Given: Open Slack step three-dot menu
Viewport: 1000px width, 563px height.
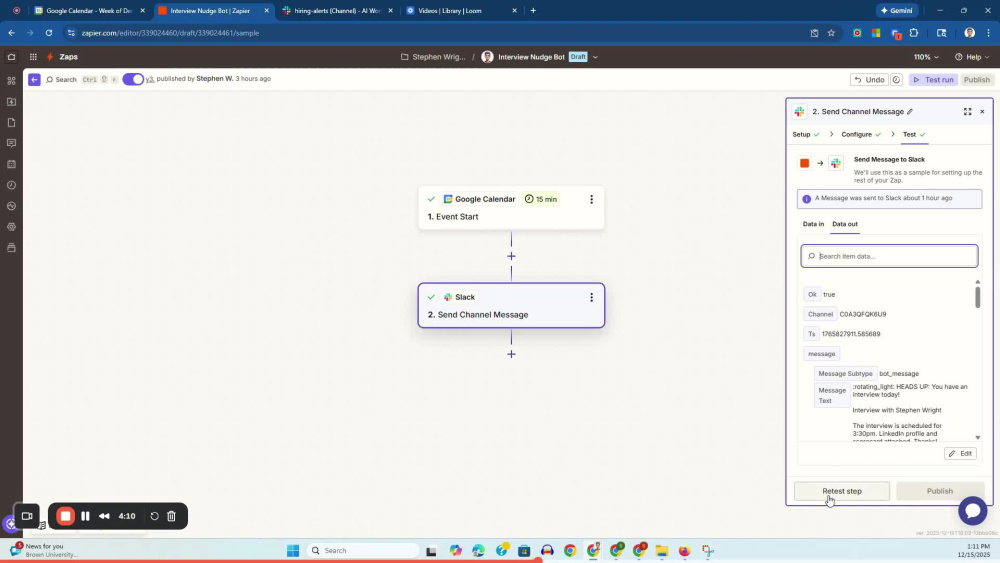Looking at the screenshot, I should coord(591,297).
